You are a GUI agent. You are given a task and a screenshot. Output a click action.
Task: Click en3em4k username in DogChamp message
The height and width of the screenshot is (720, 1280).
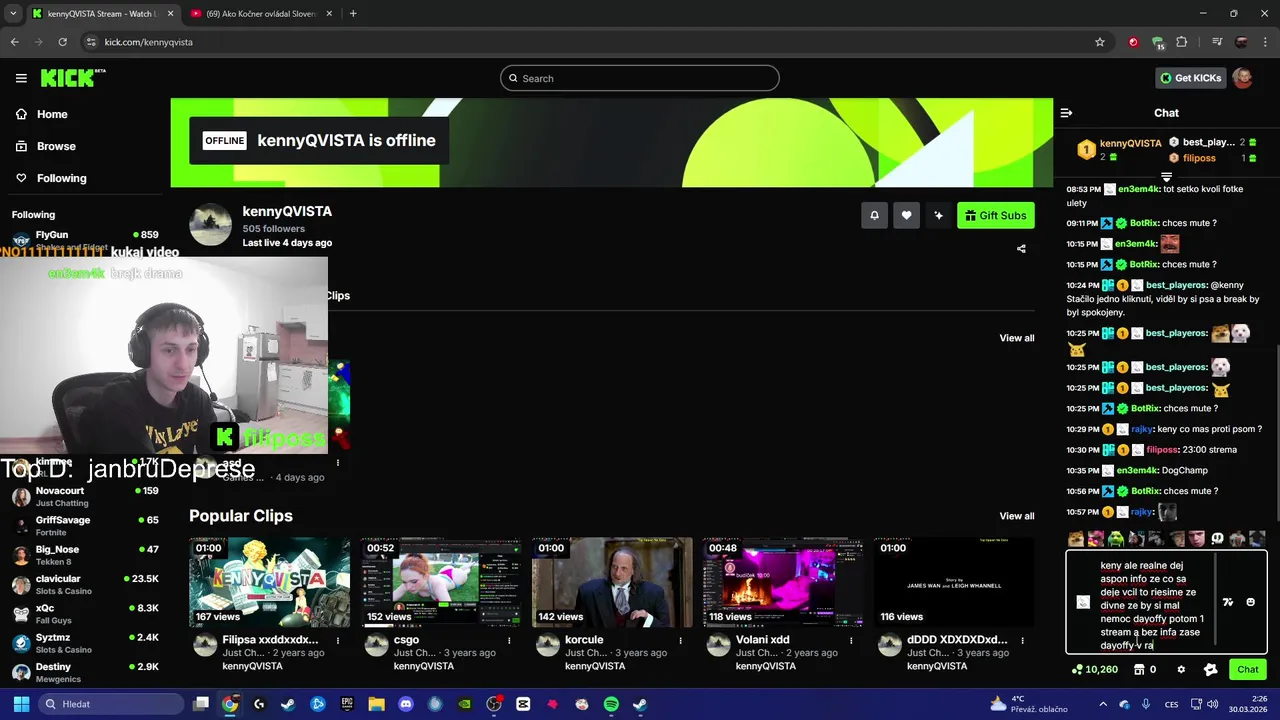[x=1137, y=470]
